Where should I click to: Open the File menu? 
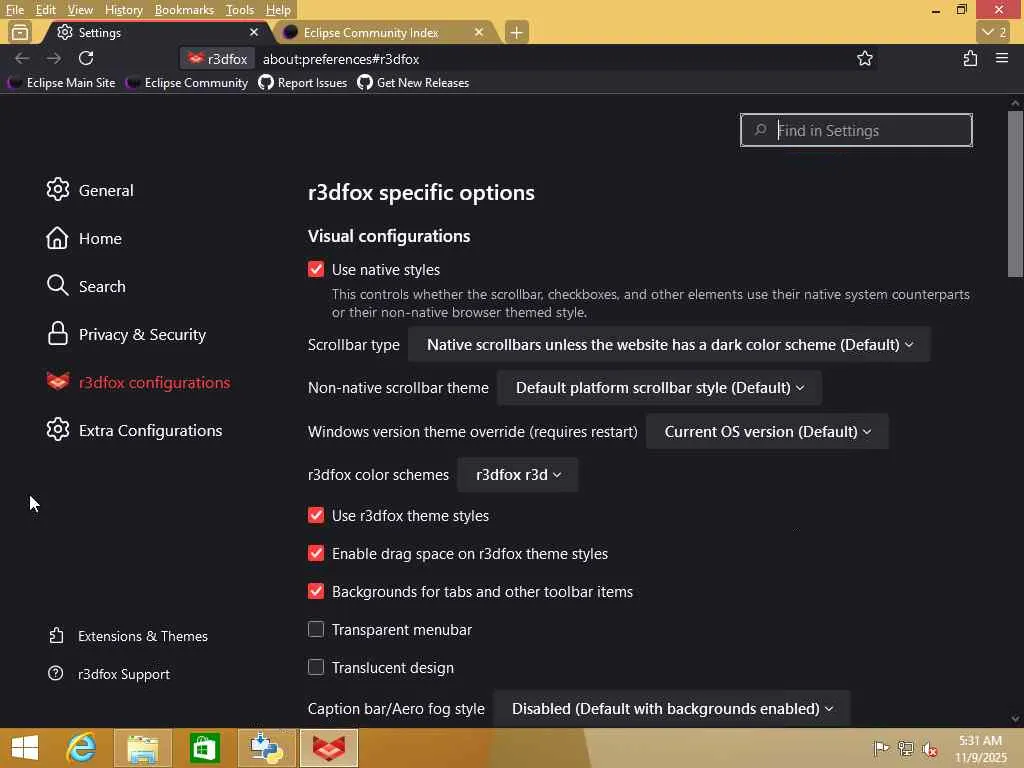tap(15, 10)
